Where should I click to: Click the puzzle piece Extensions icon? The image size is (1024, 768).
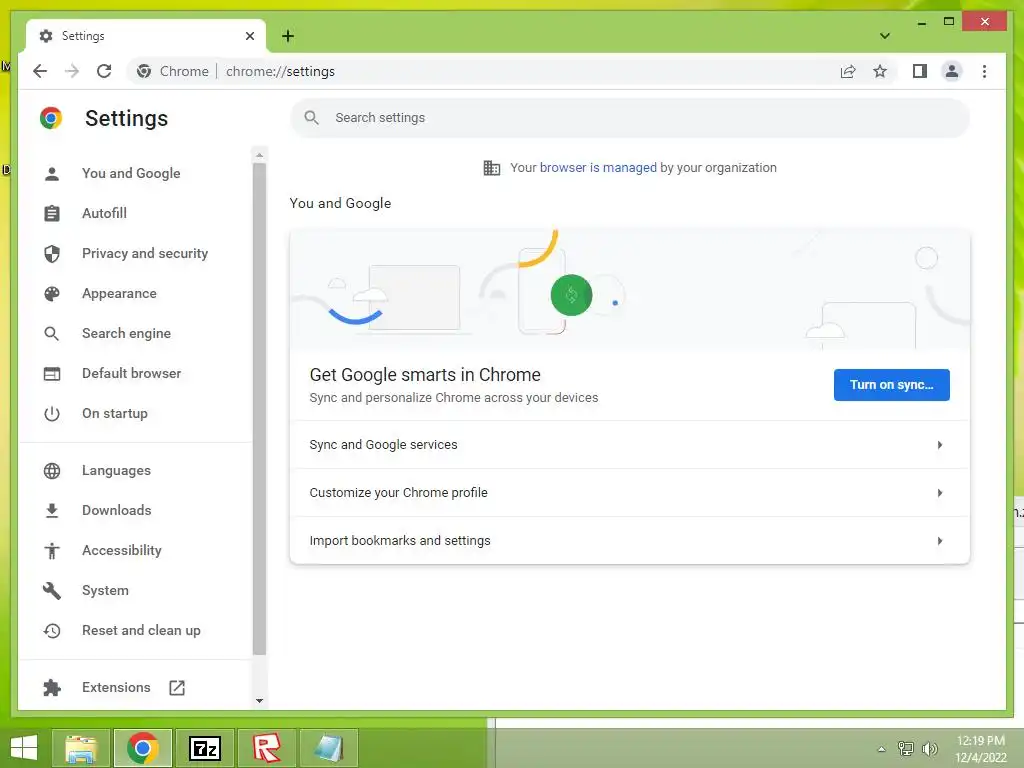click(x=52, y=688)
